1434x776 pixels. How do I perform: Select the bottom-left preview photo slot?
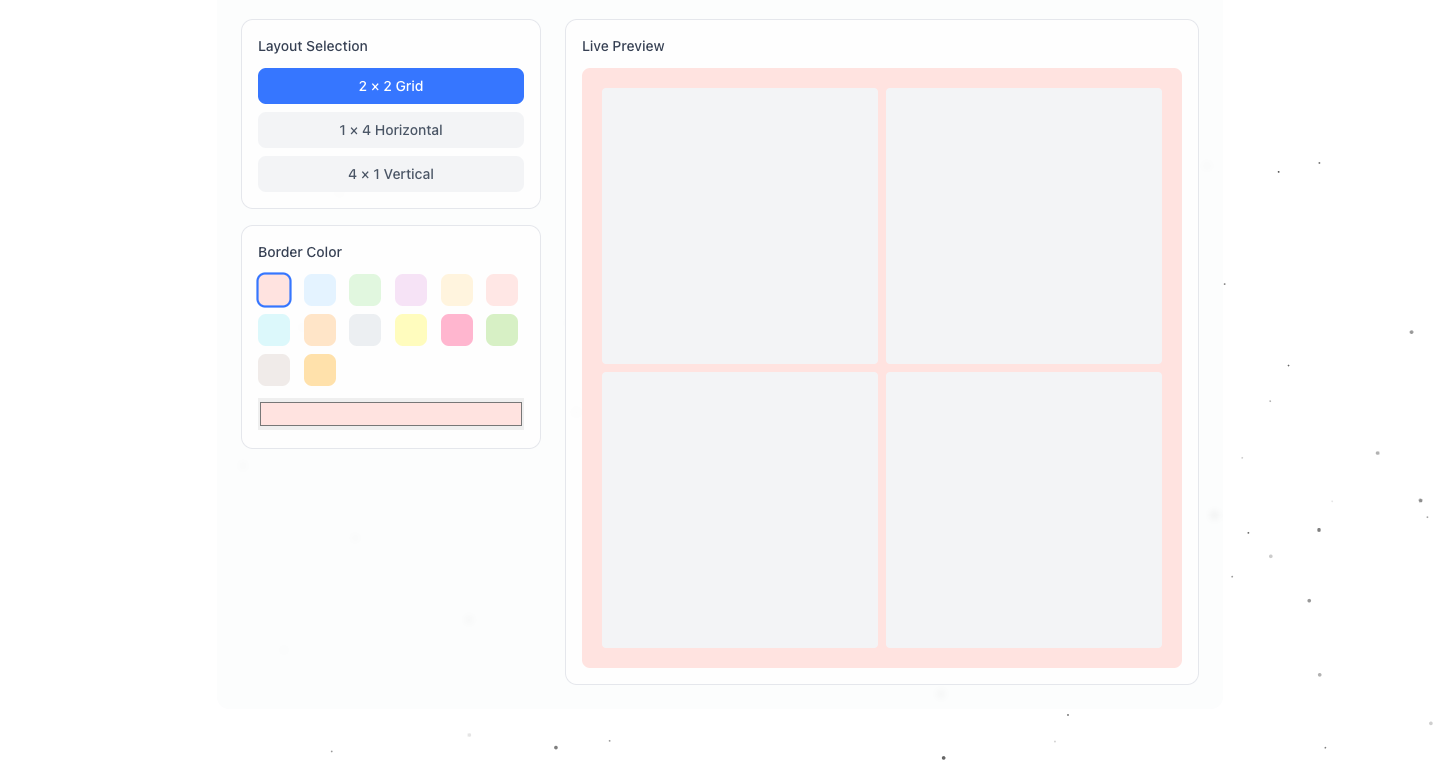pos(740,510)
